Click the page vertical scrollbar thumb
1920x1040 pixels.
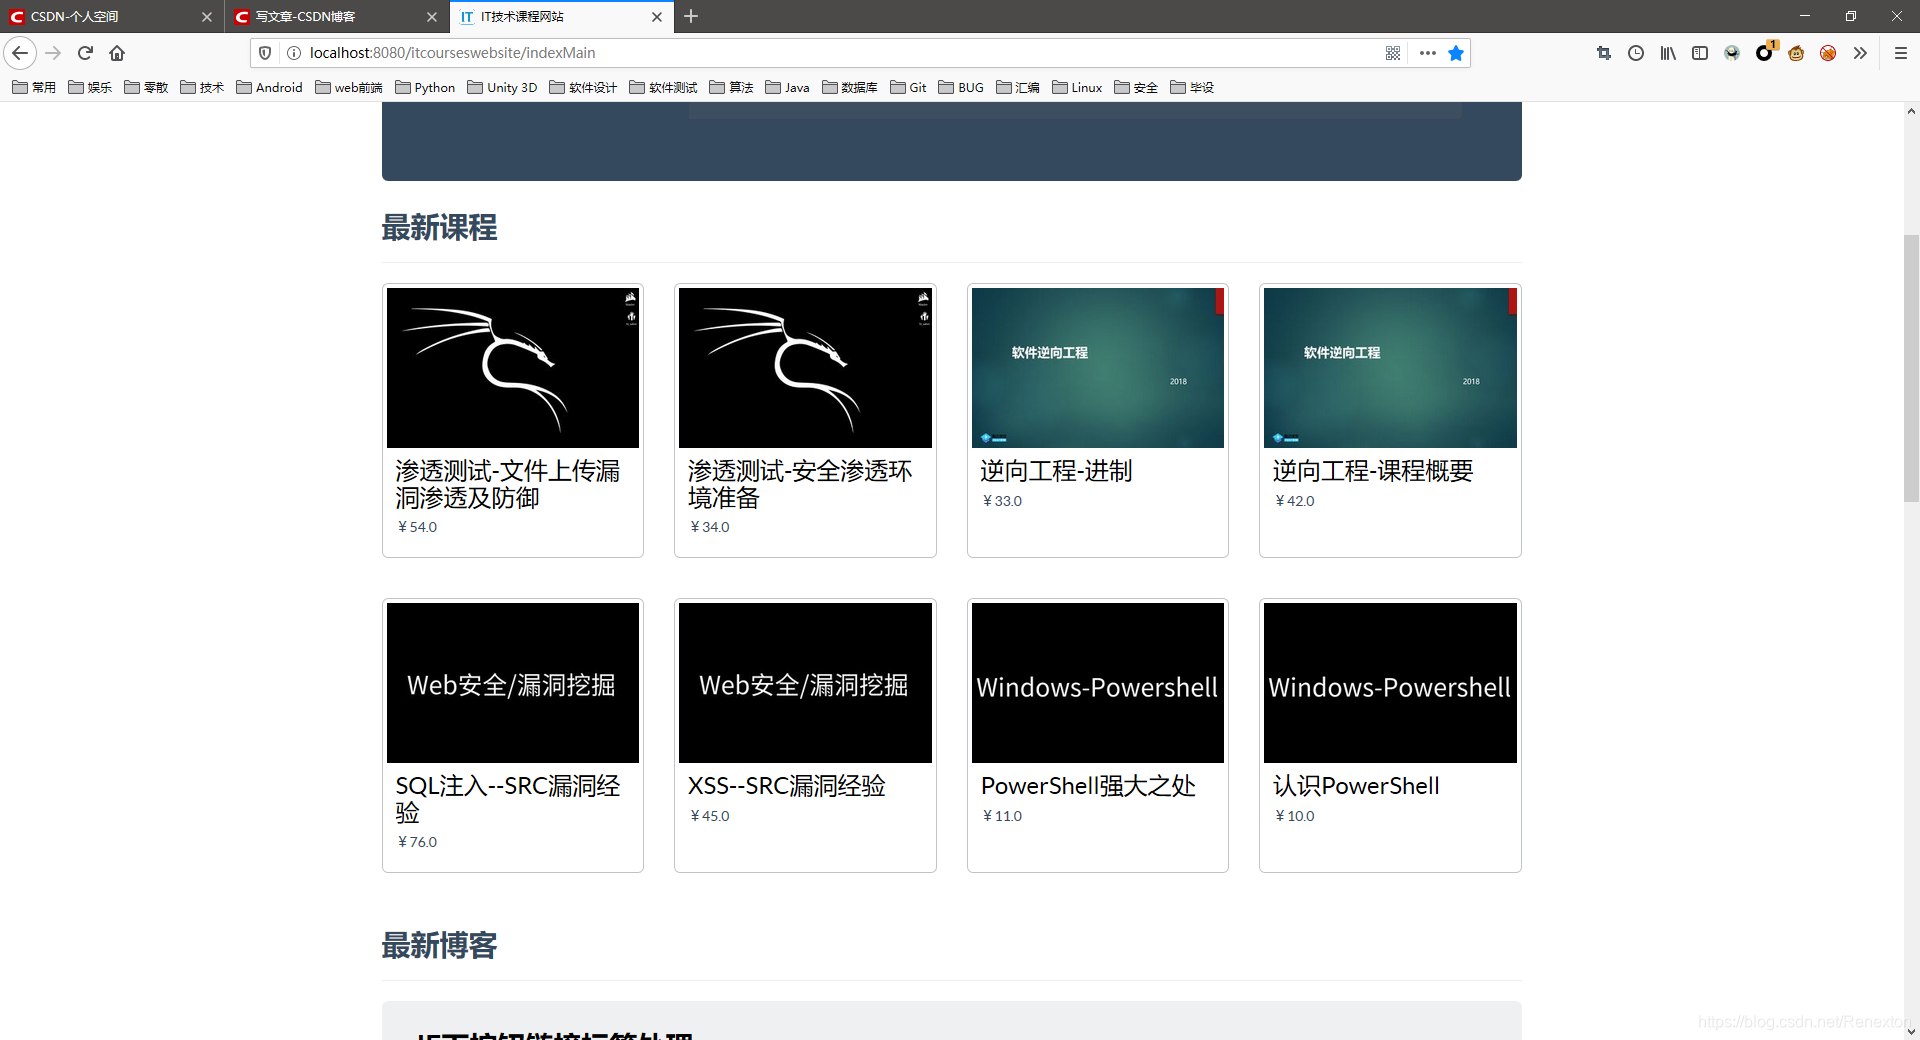[1911, 368]
